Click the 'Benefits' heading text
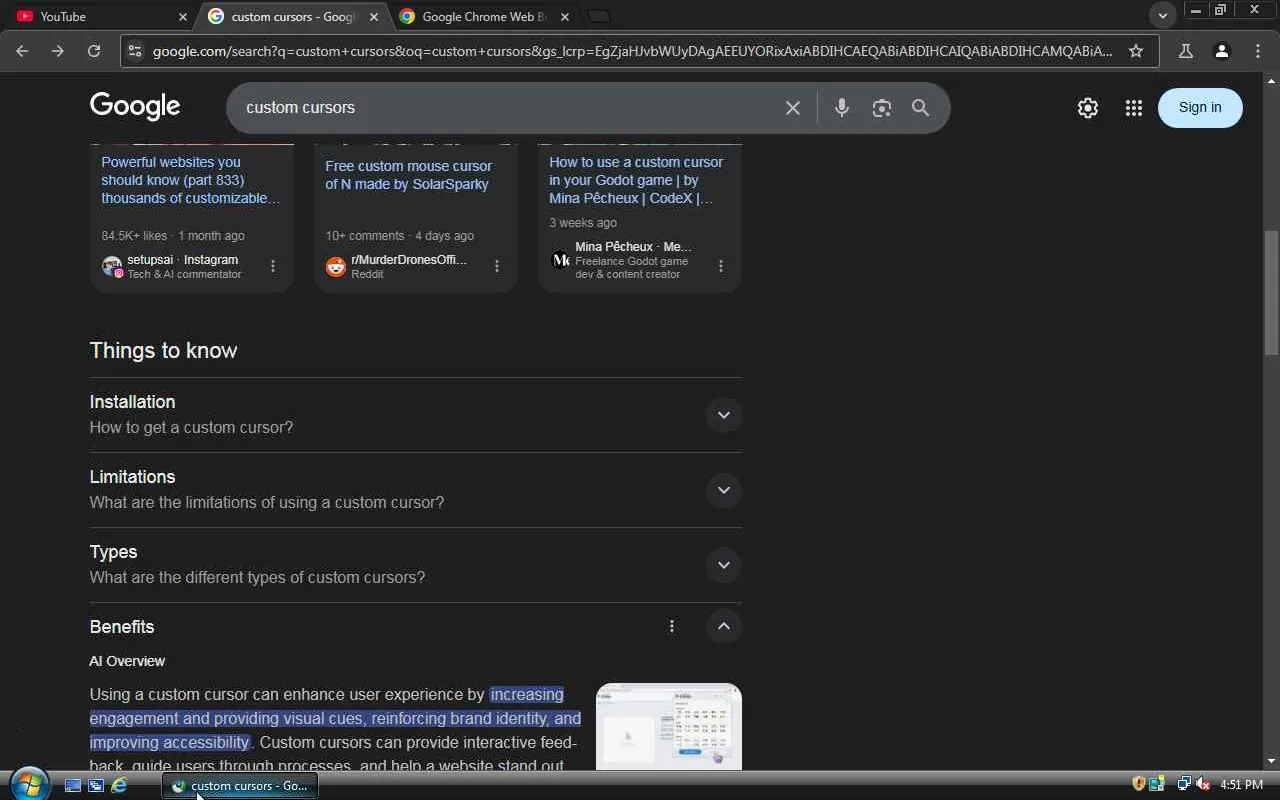 point(122,627)
